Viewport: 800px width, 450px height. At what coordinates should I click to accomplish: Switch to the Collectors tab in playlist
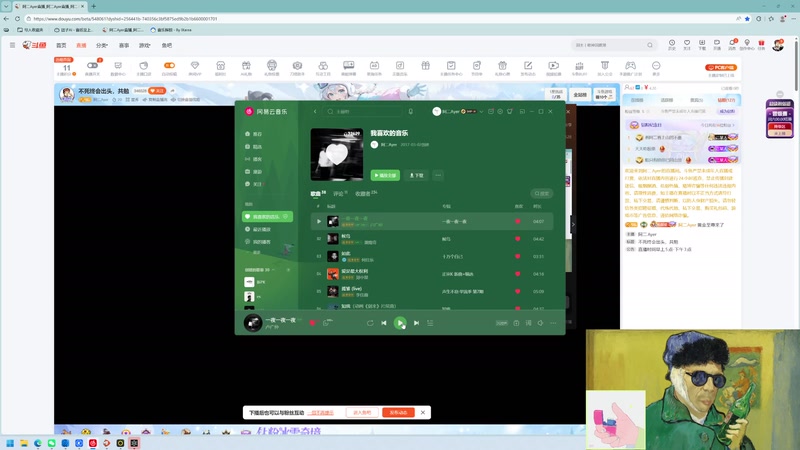click(x=366, y=193)
